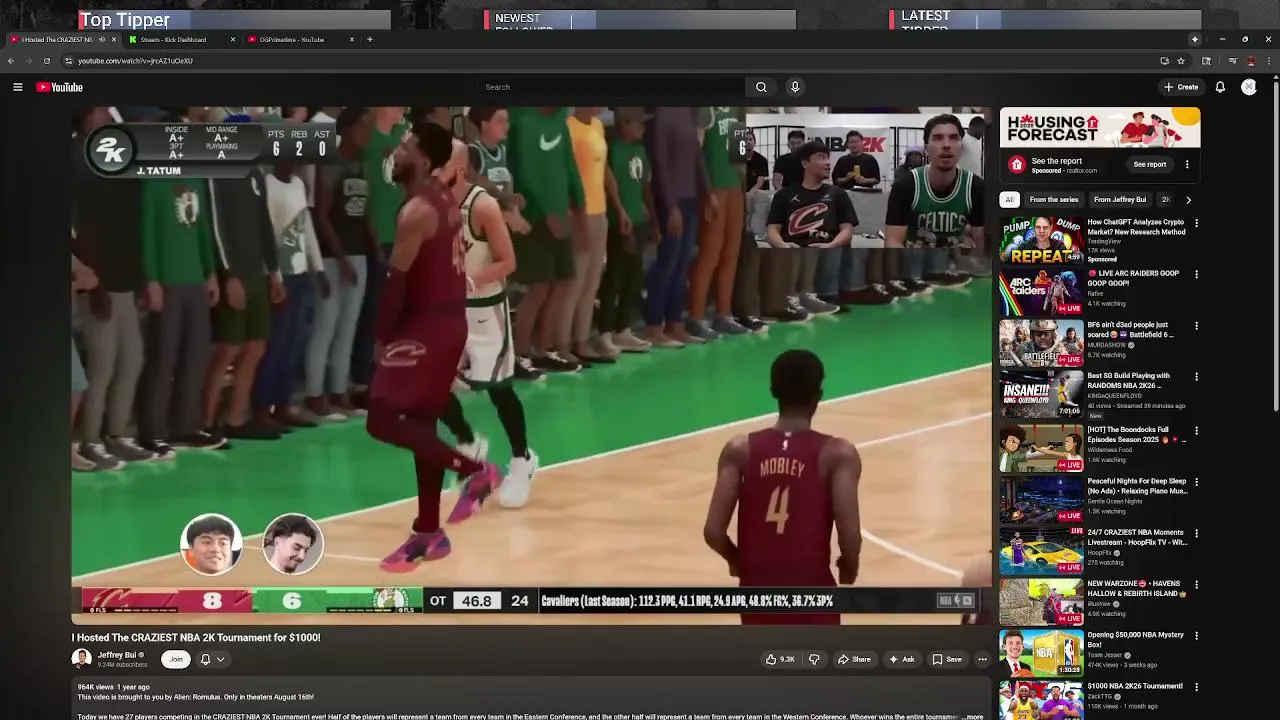
Task: Open the $1000 NBA 2K26 Tournament video title
Action: pyautogui.click(x=1135, y=686)
